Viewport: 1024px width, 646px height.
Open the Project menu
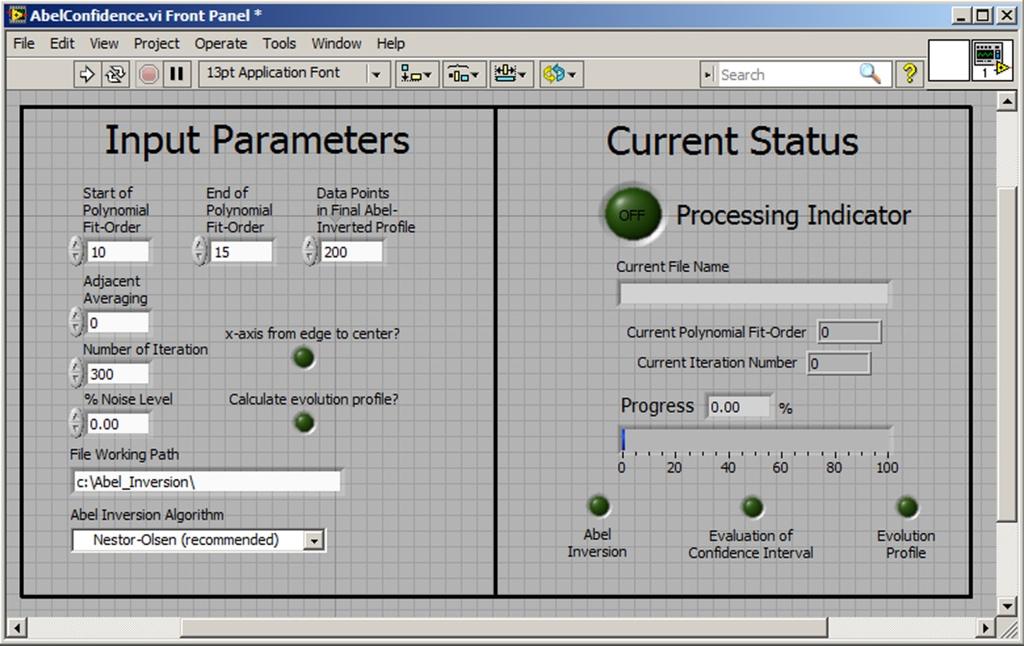[x=156, y=44]
